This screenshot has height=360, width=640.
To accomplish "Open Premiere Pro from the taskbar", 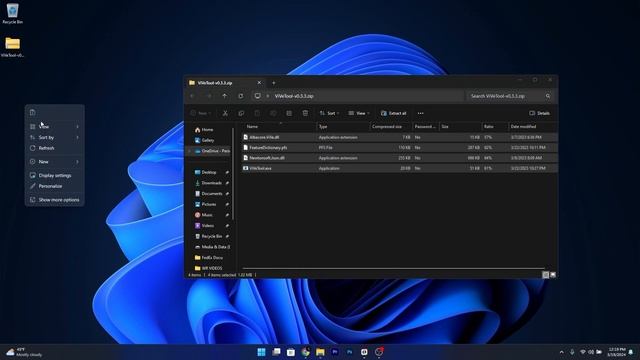I will (x=335, y=352).
